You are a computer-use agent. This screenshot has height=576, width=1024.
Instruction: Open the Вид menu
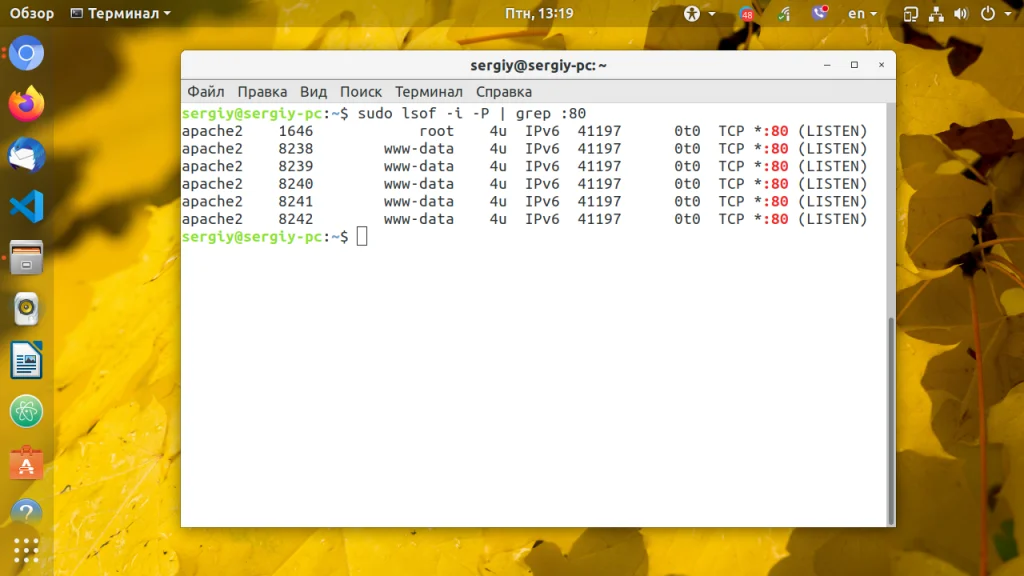(x=313, y=91)
